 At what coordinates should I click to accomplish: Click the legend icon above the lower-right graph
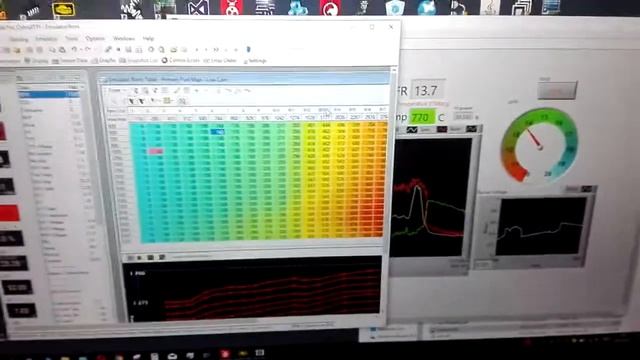(x=587, y=189)
